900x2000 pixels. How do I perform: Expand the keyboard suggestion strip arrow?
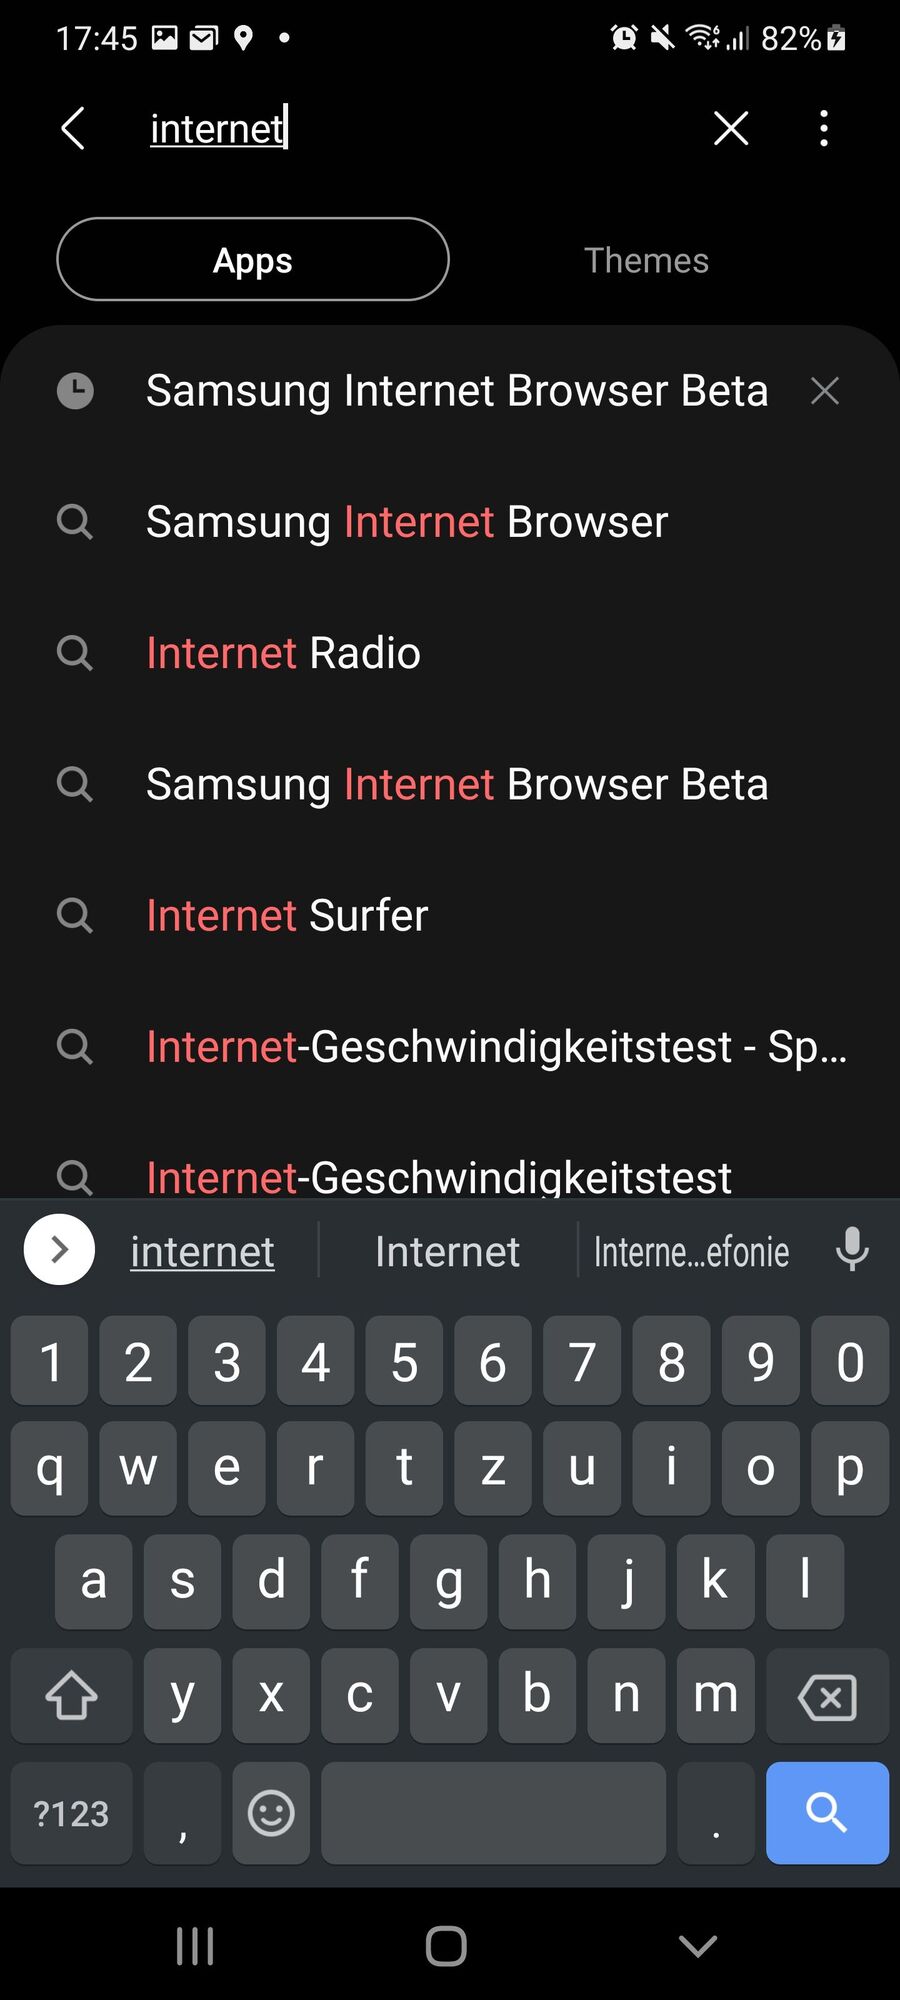pyautogui.click(x=59, y=1250)
